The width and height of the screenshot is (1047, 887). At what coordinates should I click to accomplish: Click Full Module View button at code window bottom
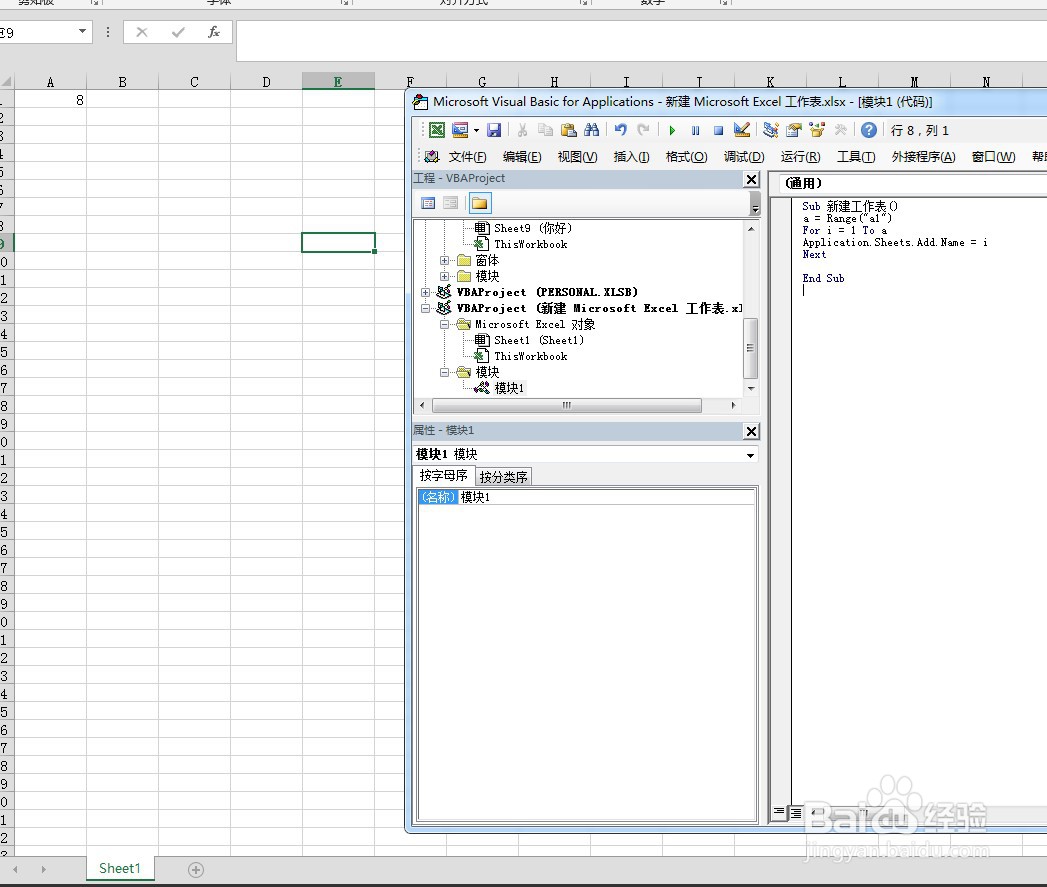click(x=795, y=812)
